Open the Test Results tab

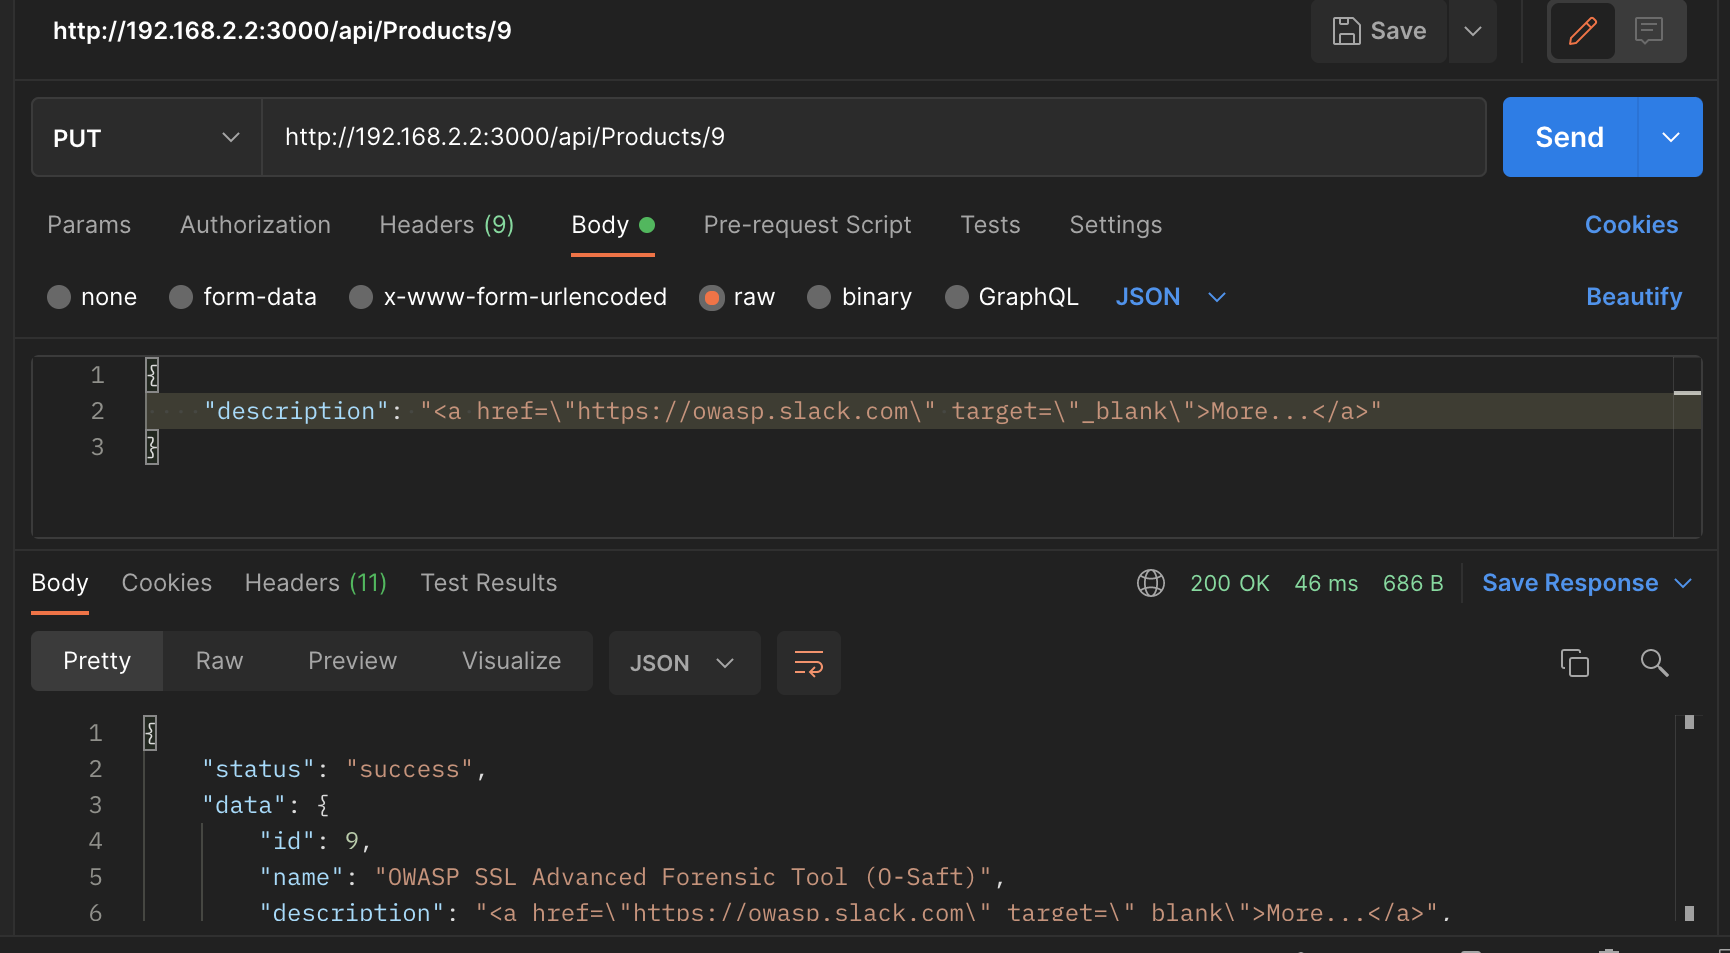click(x=489, y=583)
